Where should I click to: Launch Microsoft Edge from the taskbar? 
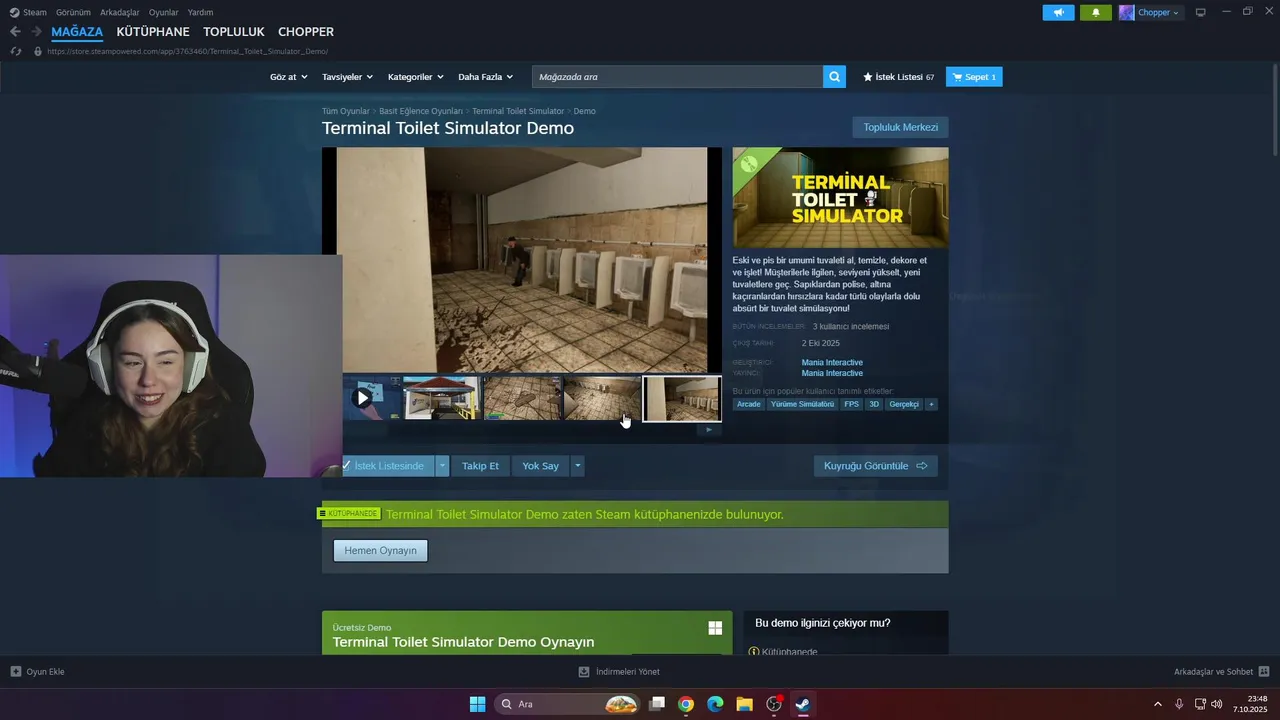click(715, 704)
